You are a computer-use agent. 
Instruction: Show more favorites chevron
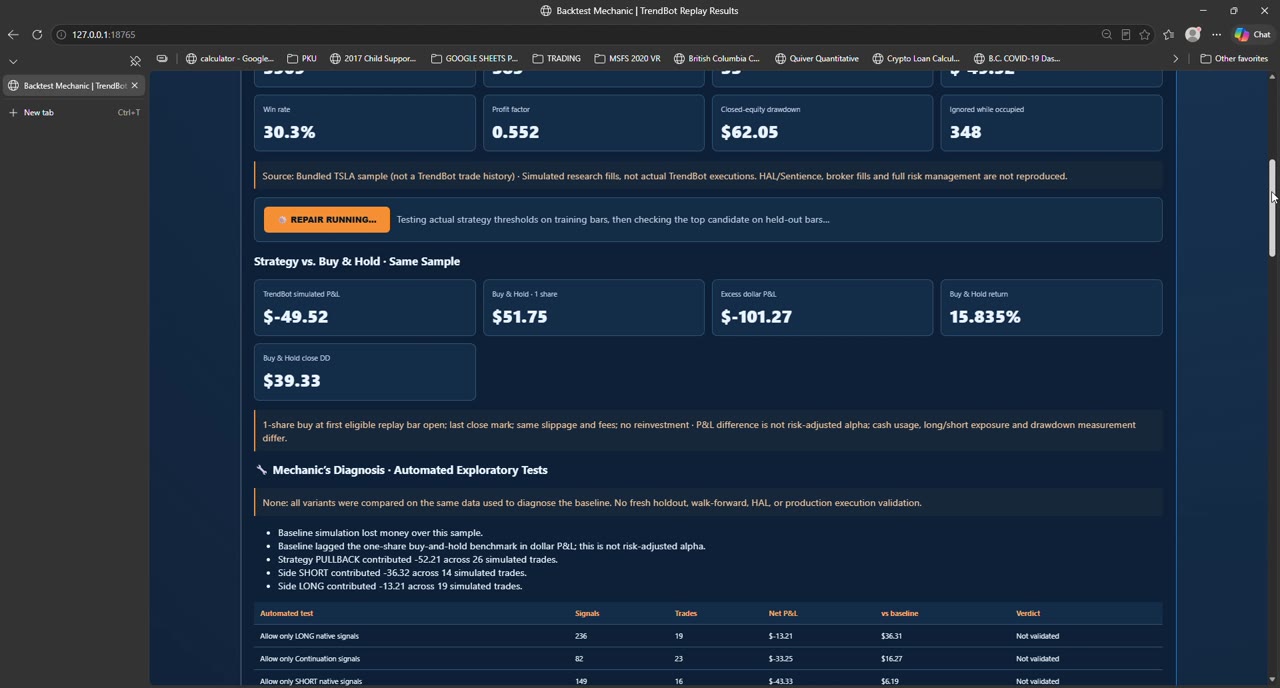coord(1176,58)
